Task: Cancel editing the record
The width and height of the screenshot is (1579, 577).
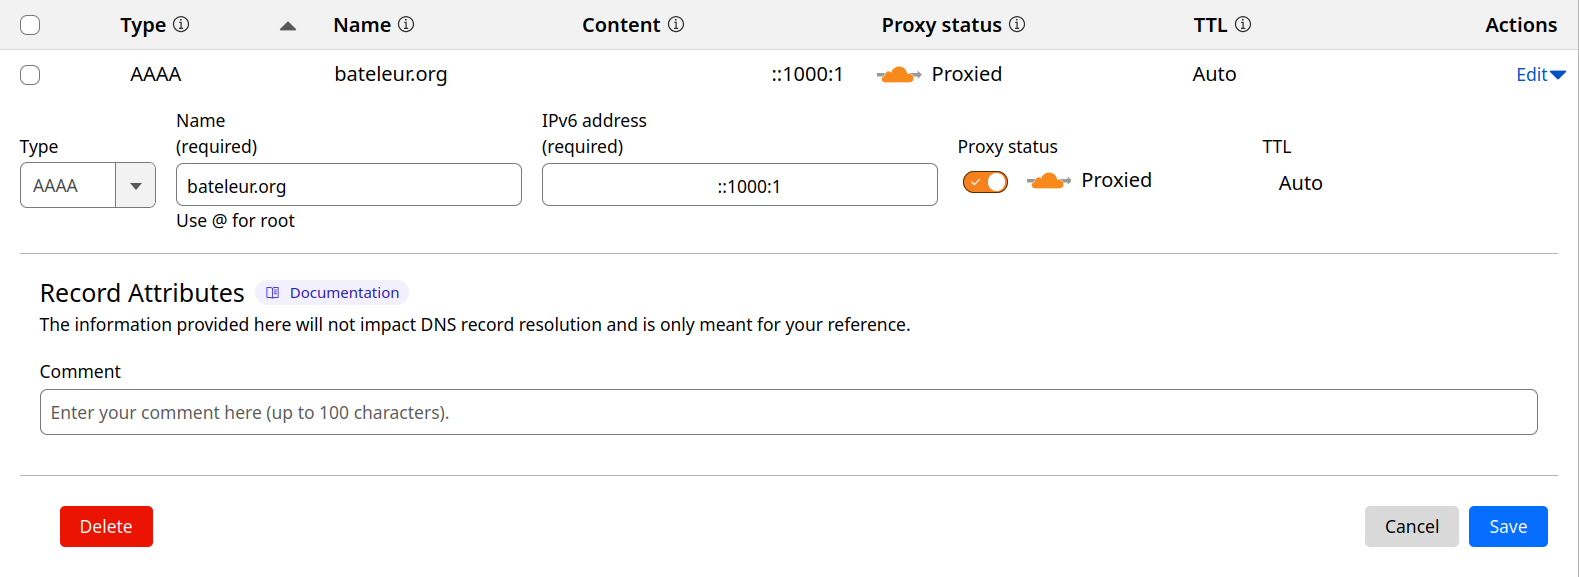Action: coord(1411,526)
